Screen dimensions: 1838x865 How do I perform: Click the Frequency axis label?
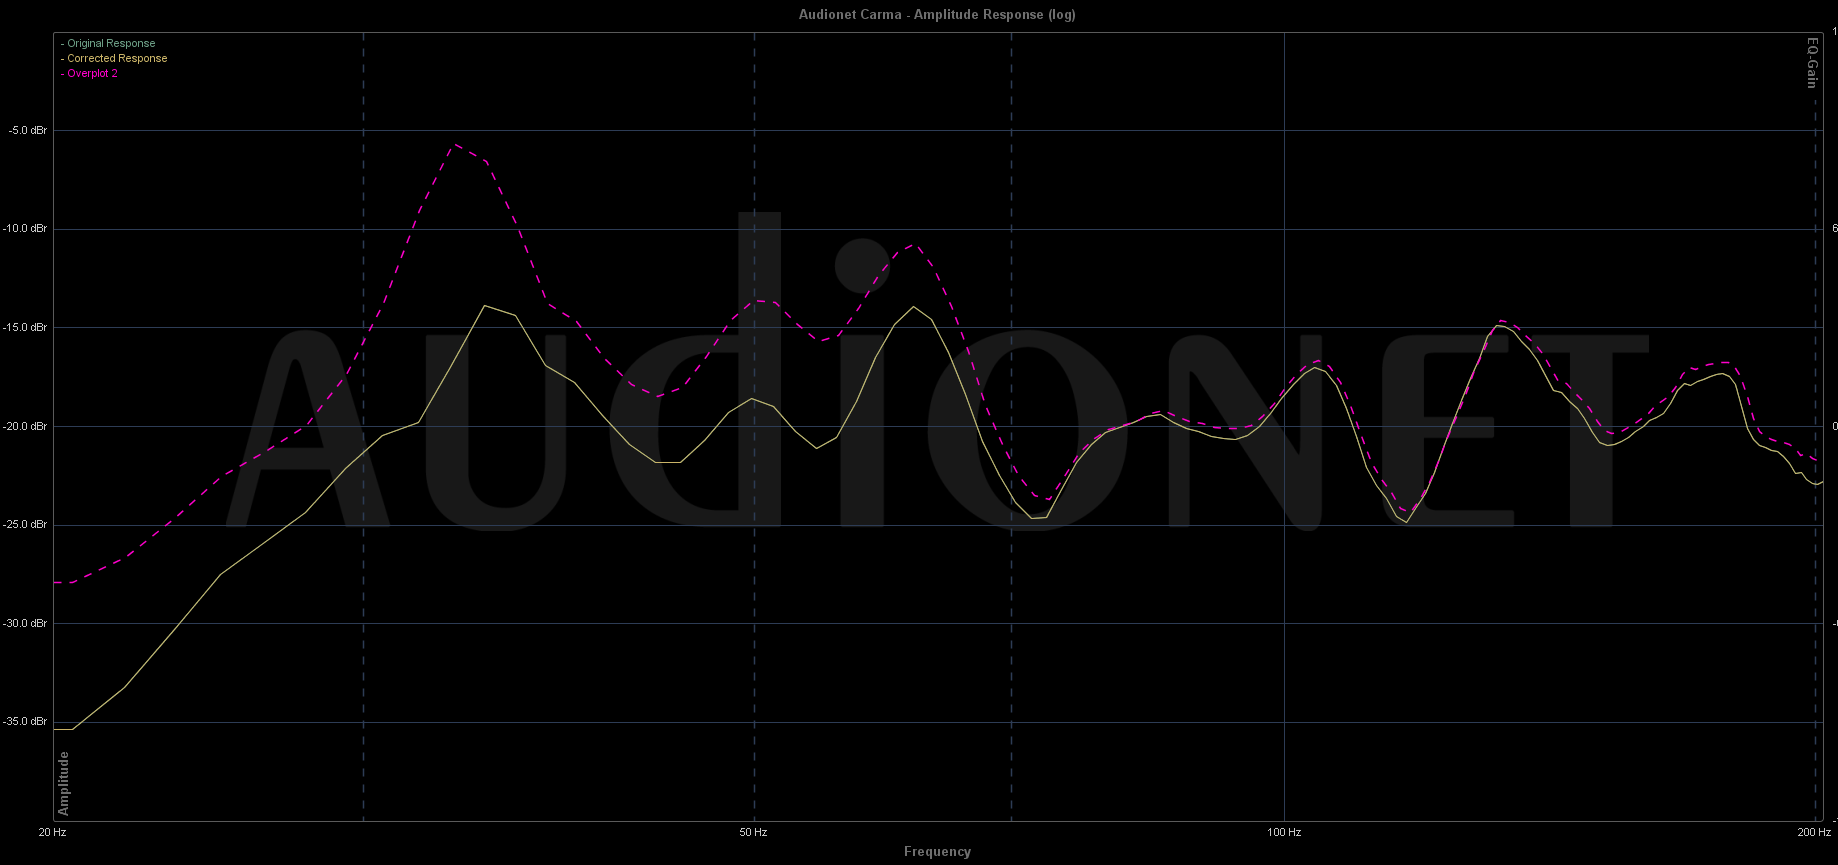937,852
